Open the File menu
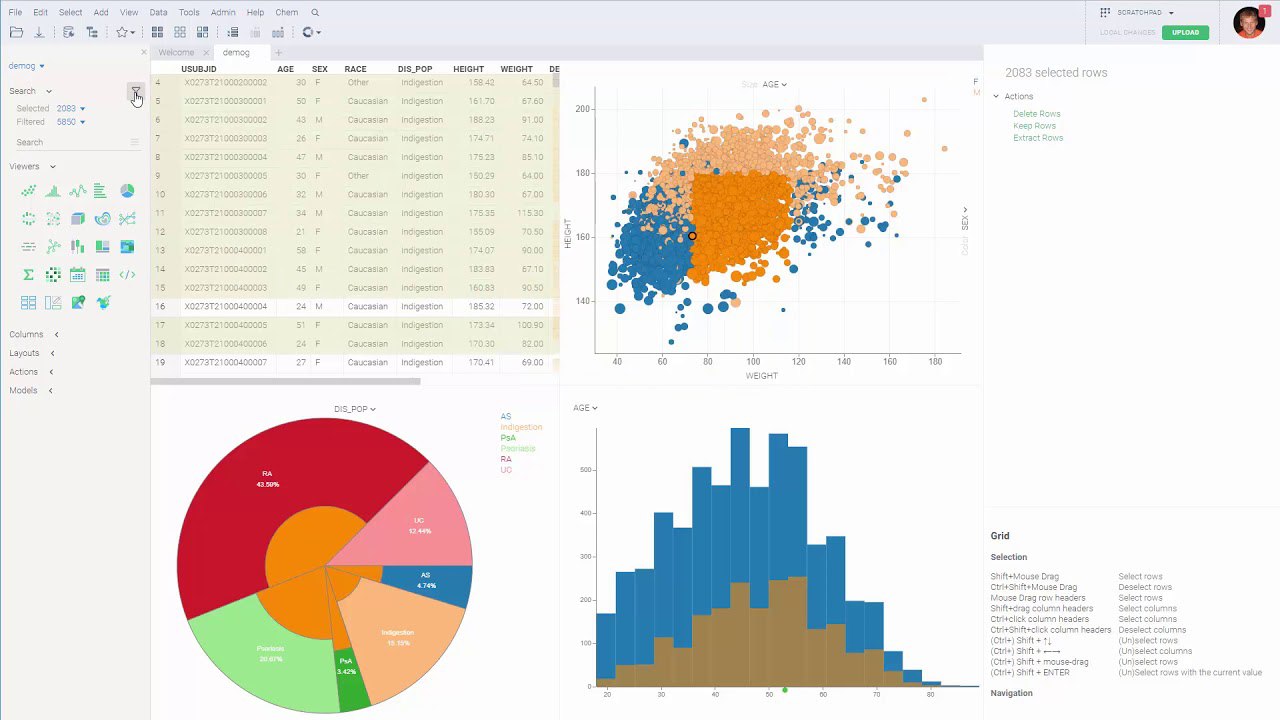This screenshot has width=1280, height=720. pos(15,13)
